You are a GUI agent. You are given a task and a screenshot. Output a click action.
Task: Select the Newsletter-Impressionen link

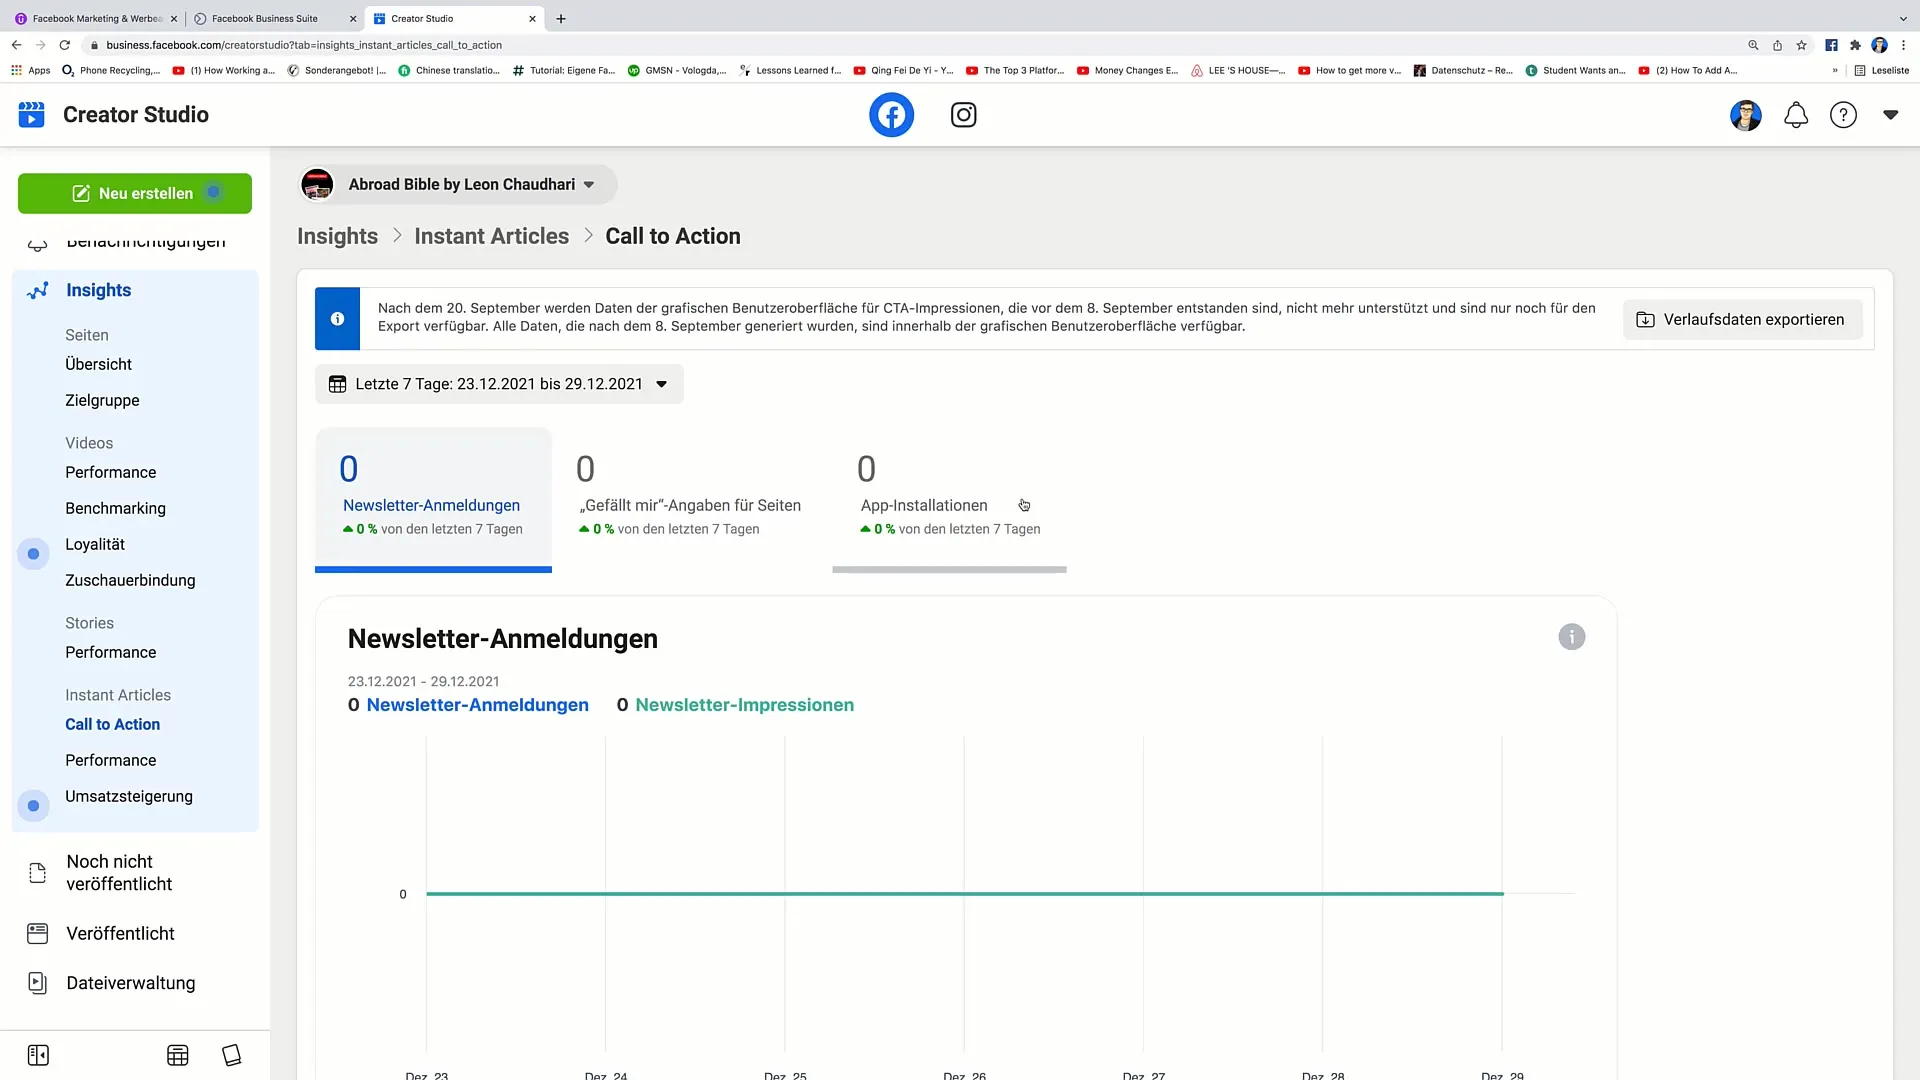point(745,704)
